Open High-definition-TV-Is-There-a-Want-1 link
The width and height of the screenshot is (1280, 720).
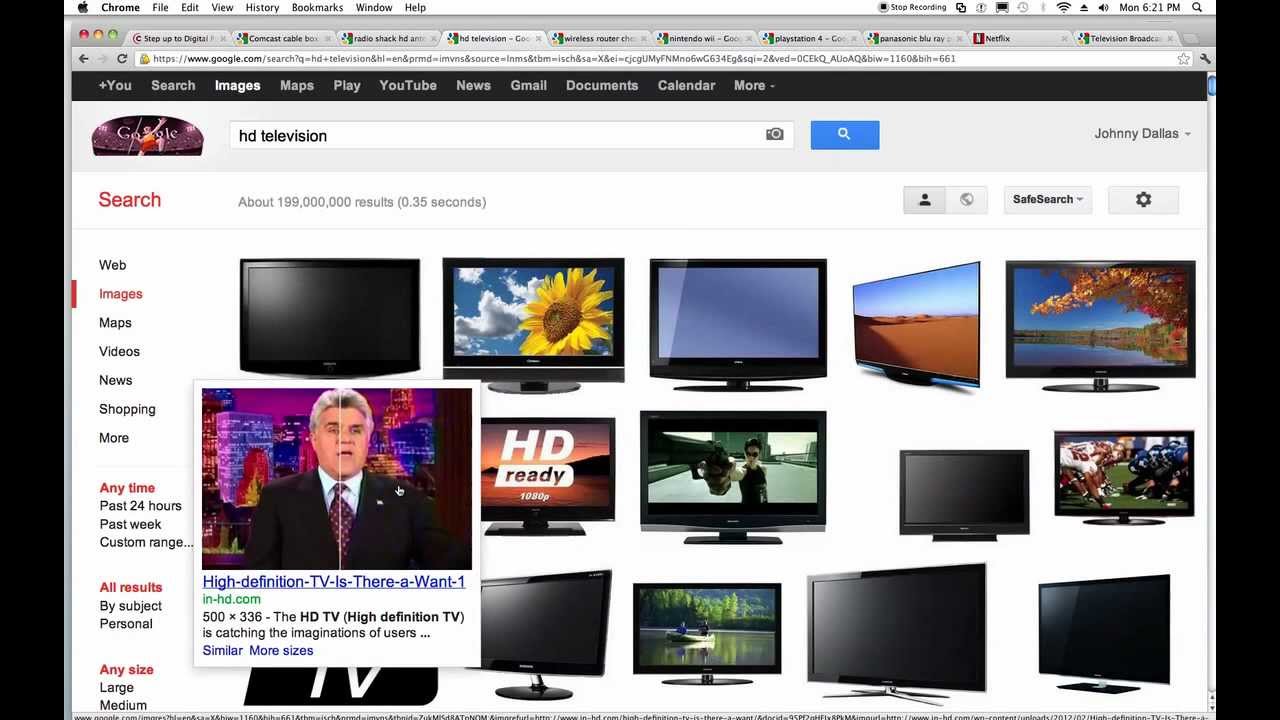point(334,581)
